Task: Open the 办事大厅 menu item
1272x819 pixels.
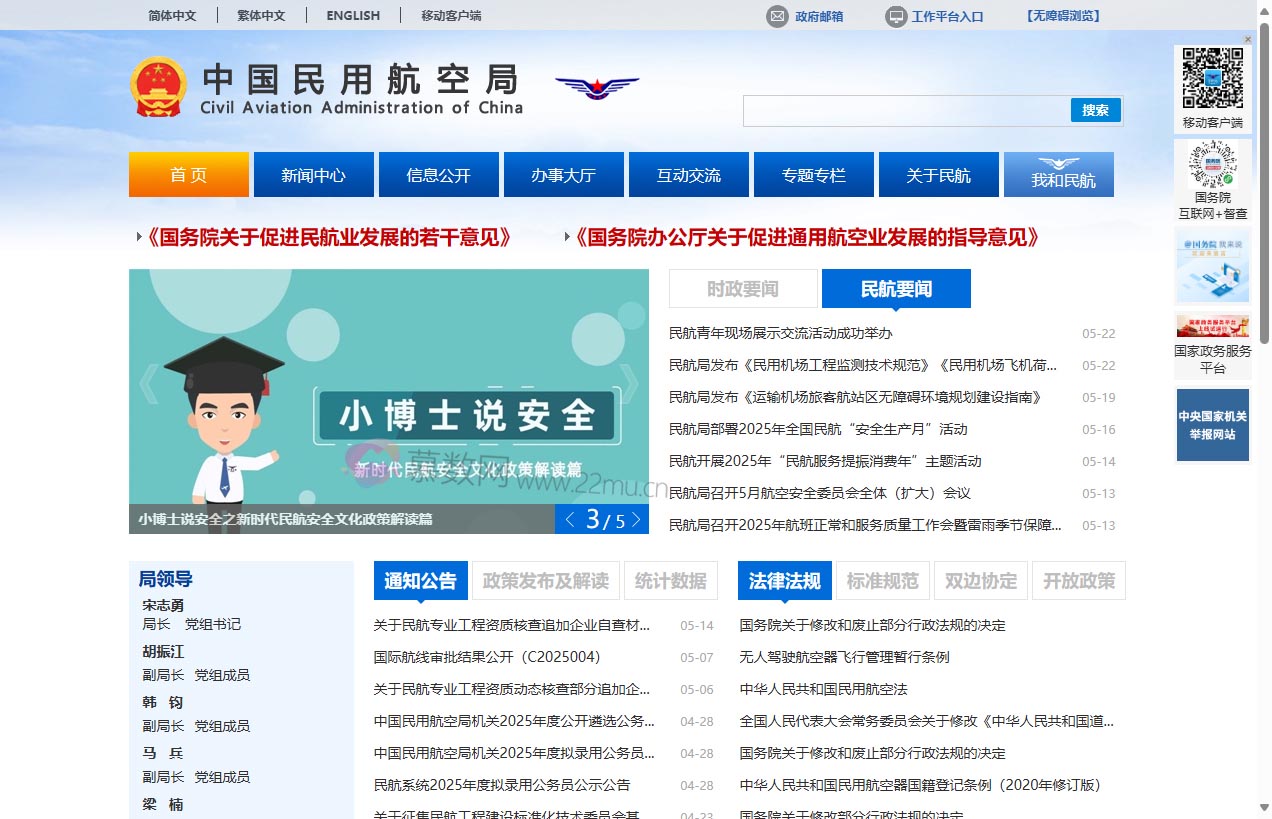Action: pos(563,174)
